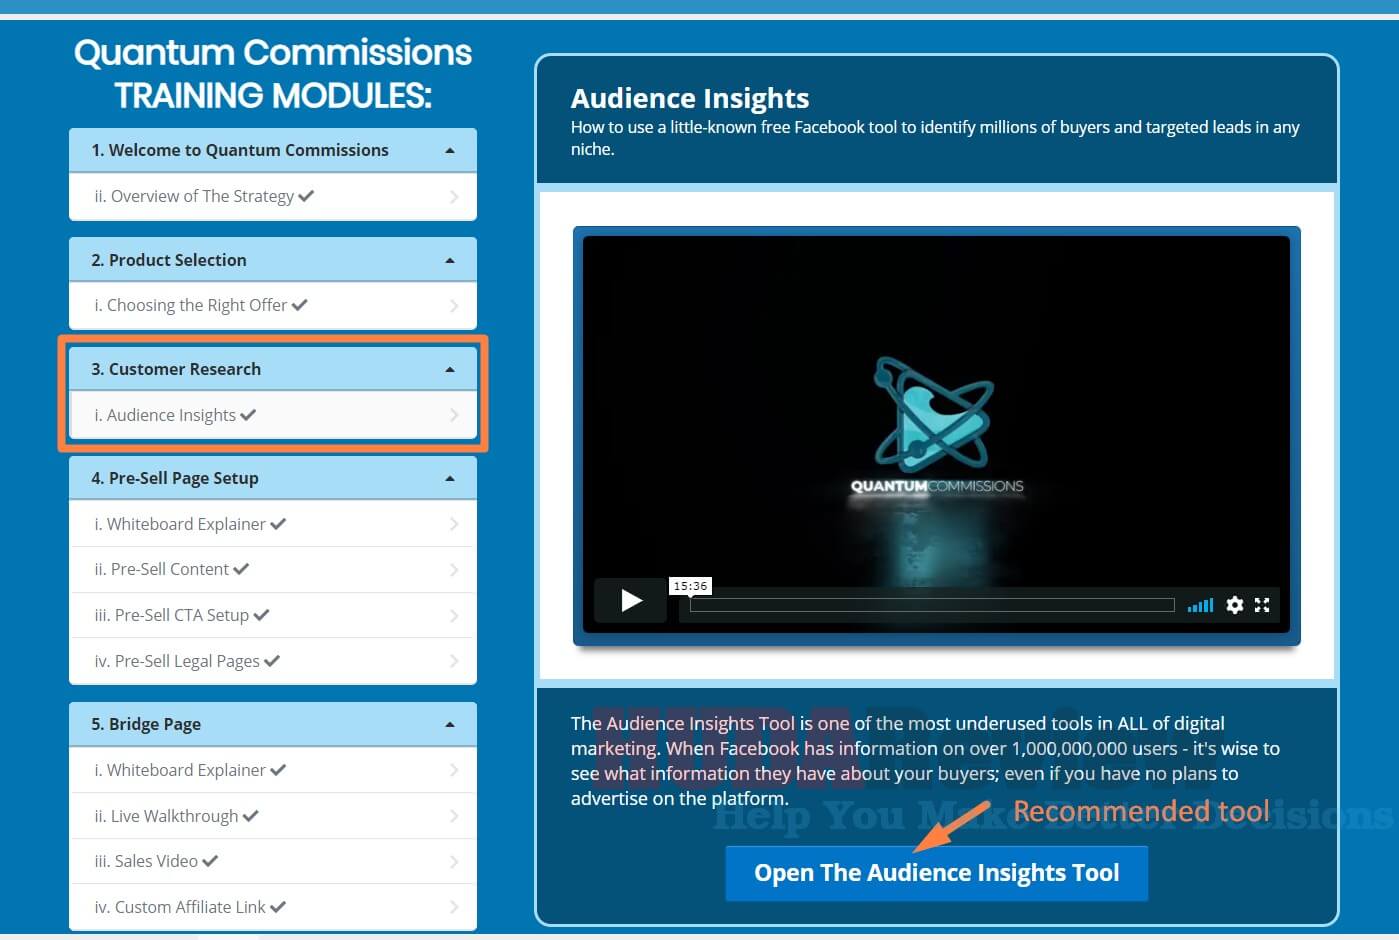Collapse the Pre-Sell Page Setup arrow
Viewport: 1399px width, 940px height.
[450, 479]
